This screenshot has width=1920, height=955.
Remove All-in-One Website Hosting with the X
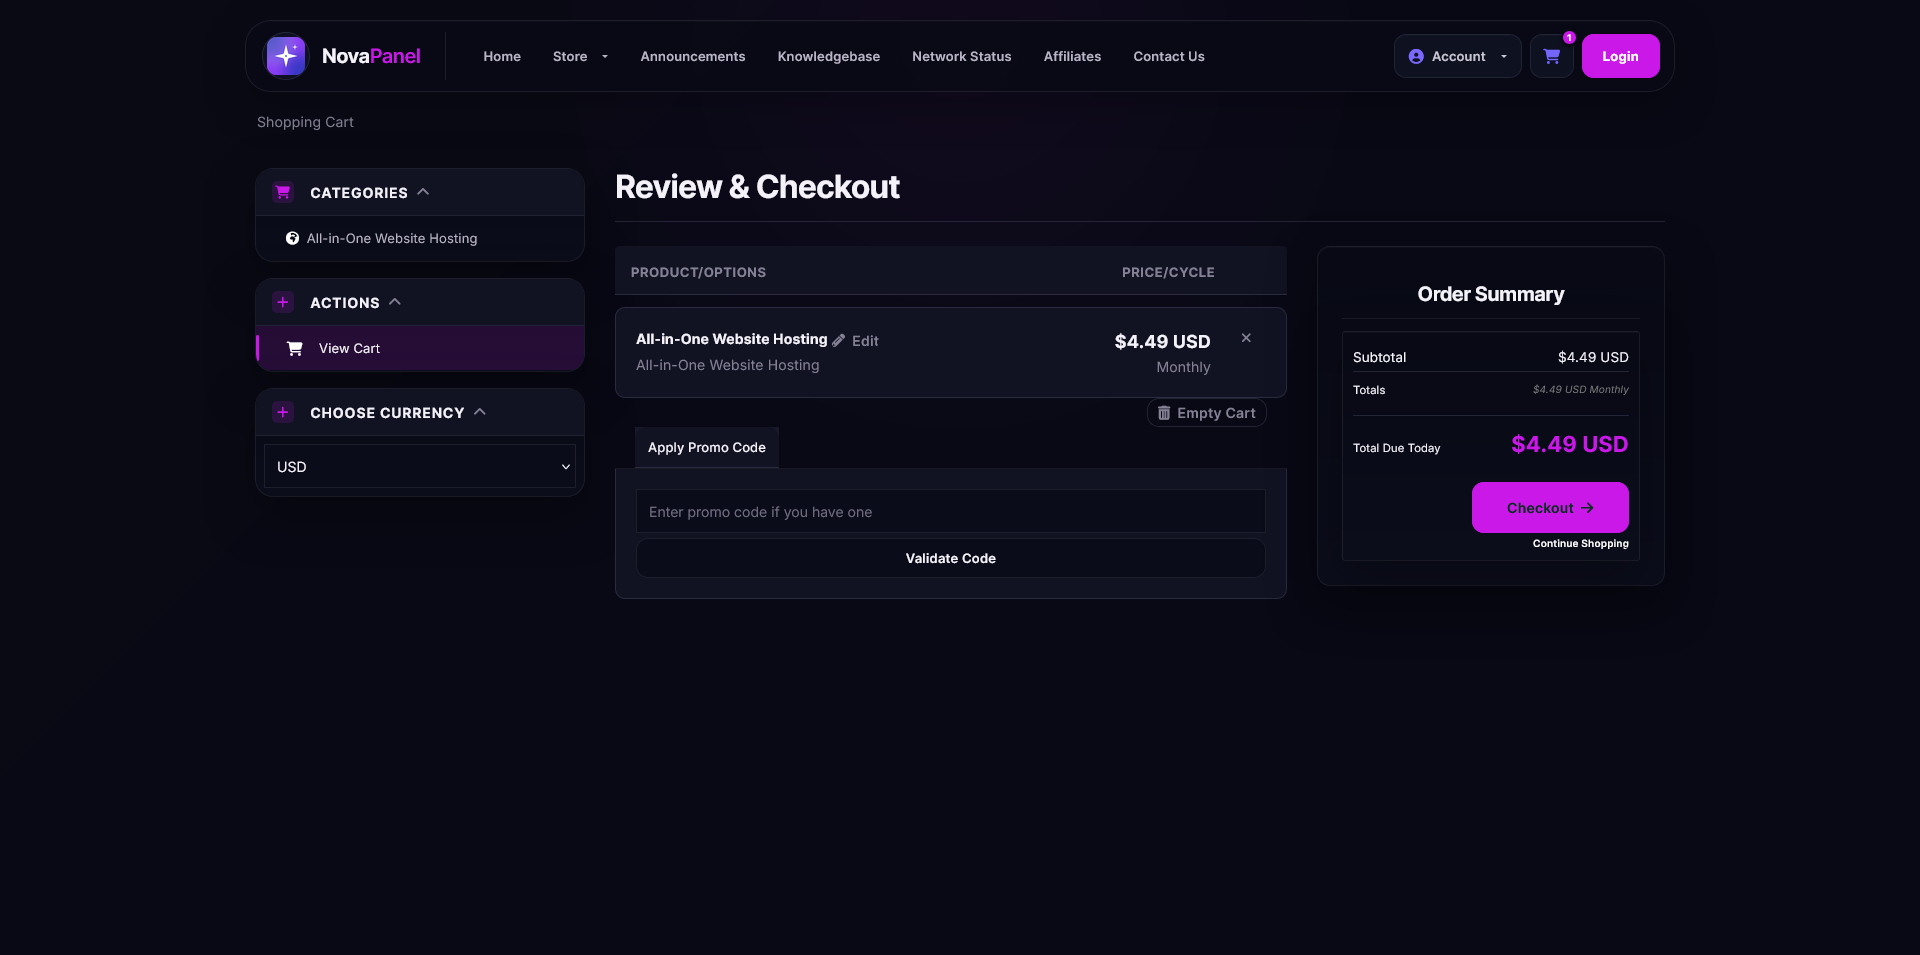coord(1246,338)
